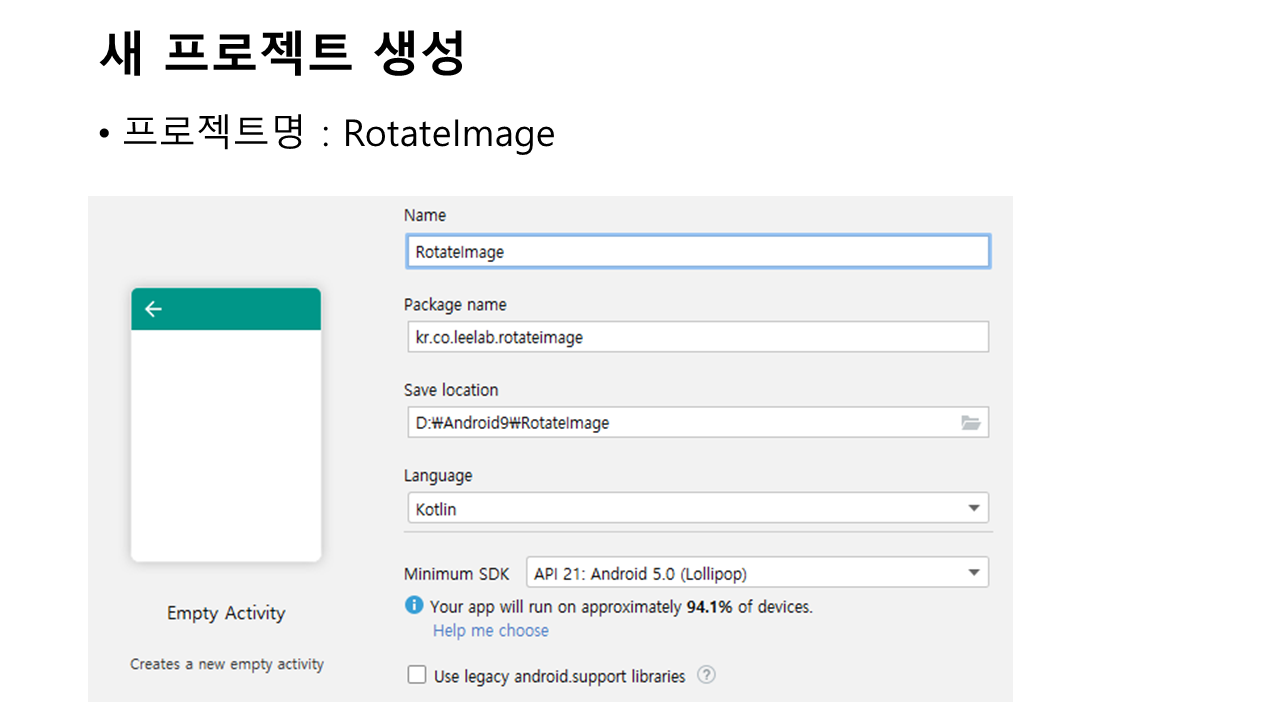Click the bullet text '프로젝트명 : RotateImage'

(338, 133)
